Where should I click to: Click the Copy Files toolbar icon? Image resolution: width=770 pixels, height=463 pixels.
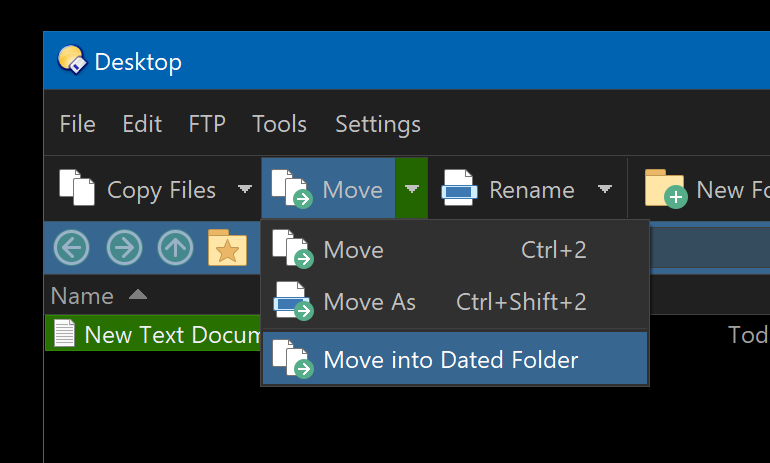77,188
